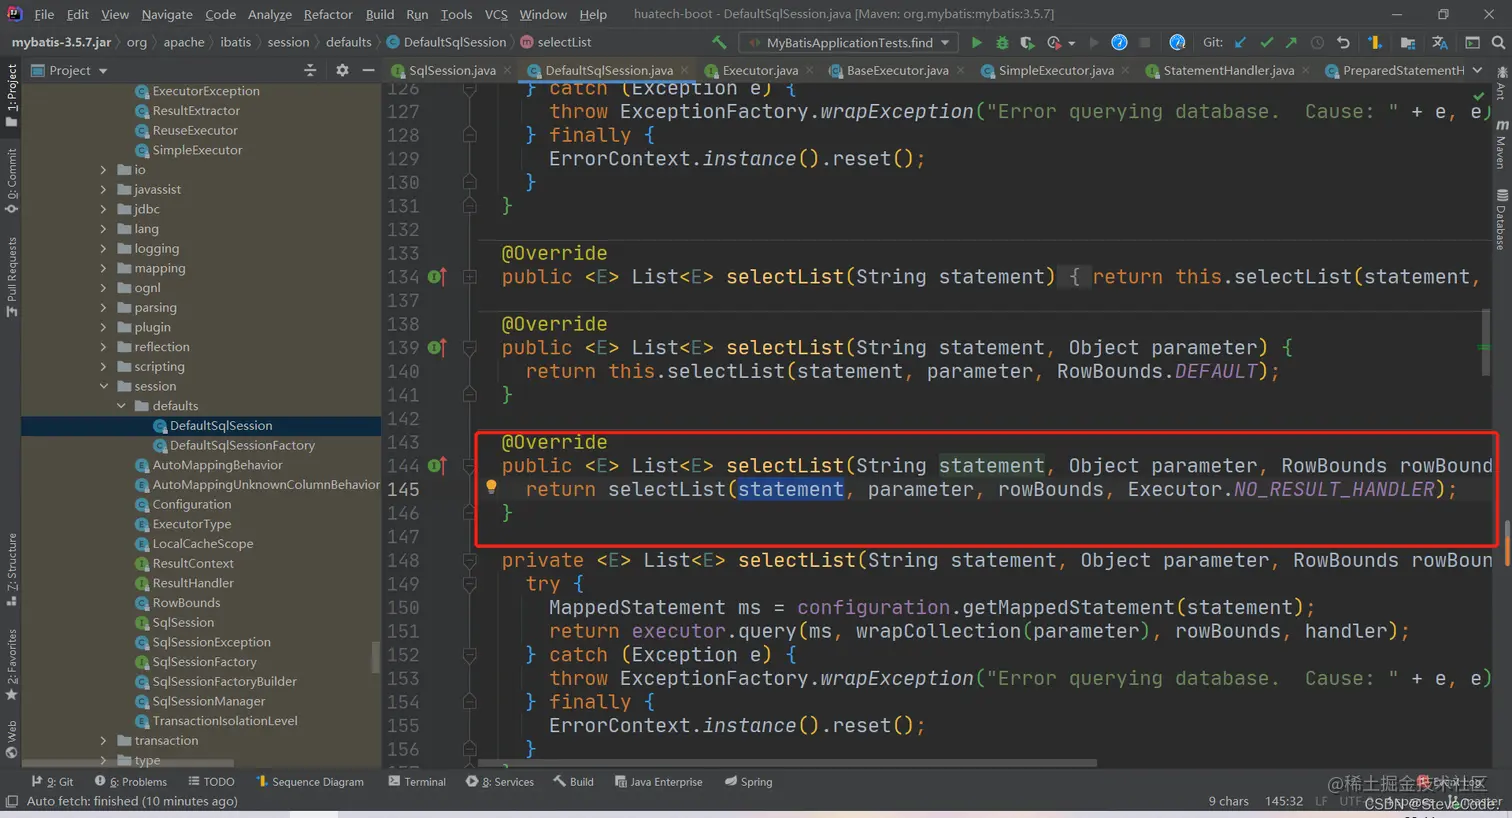This screenshot has height=818, width=1512.
Task: Click mybatis-3.5.7.jar breadcrumb
Action: 61,42
